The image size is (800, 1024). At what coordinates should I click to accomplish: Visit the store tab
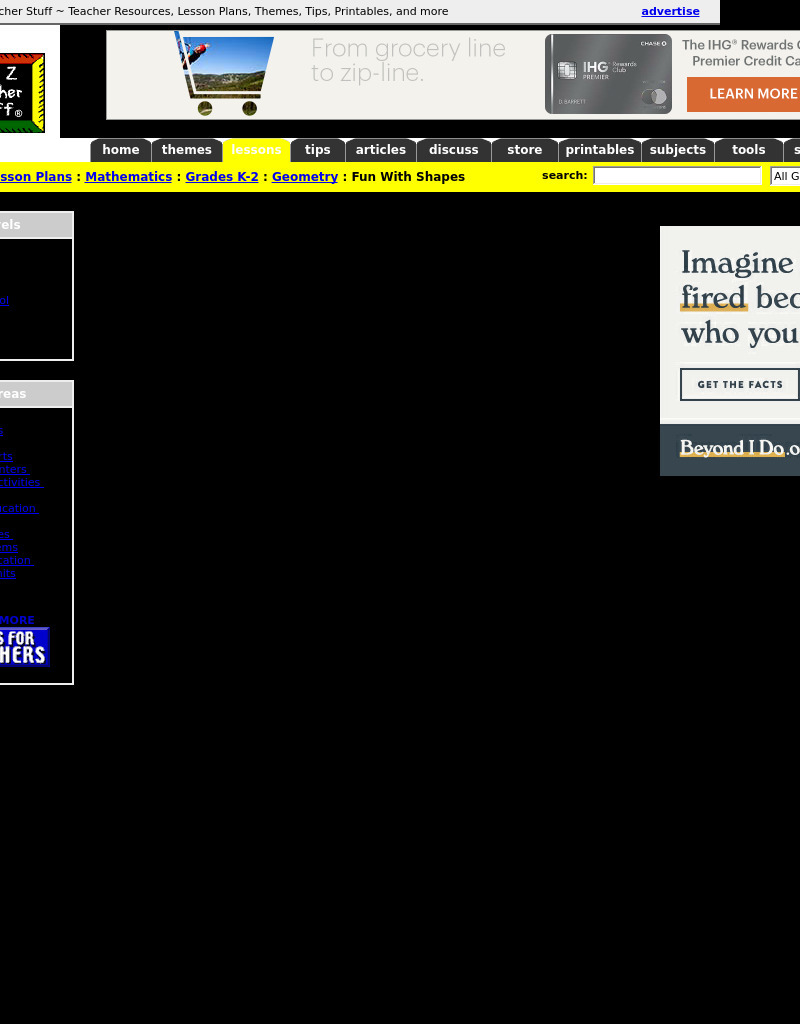tap(525, 150)
